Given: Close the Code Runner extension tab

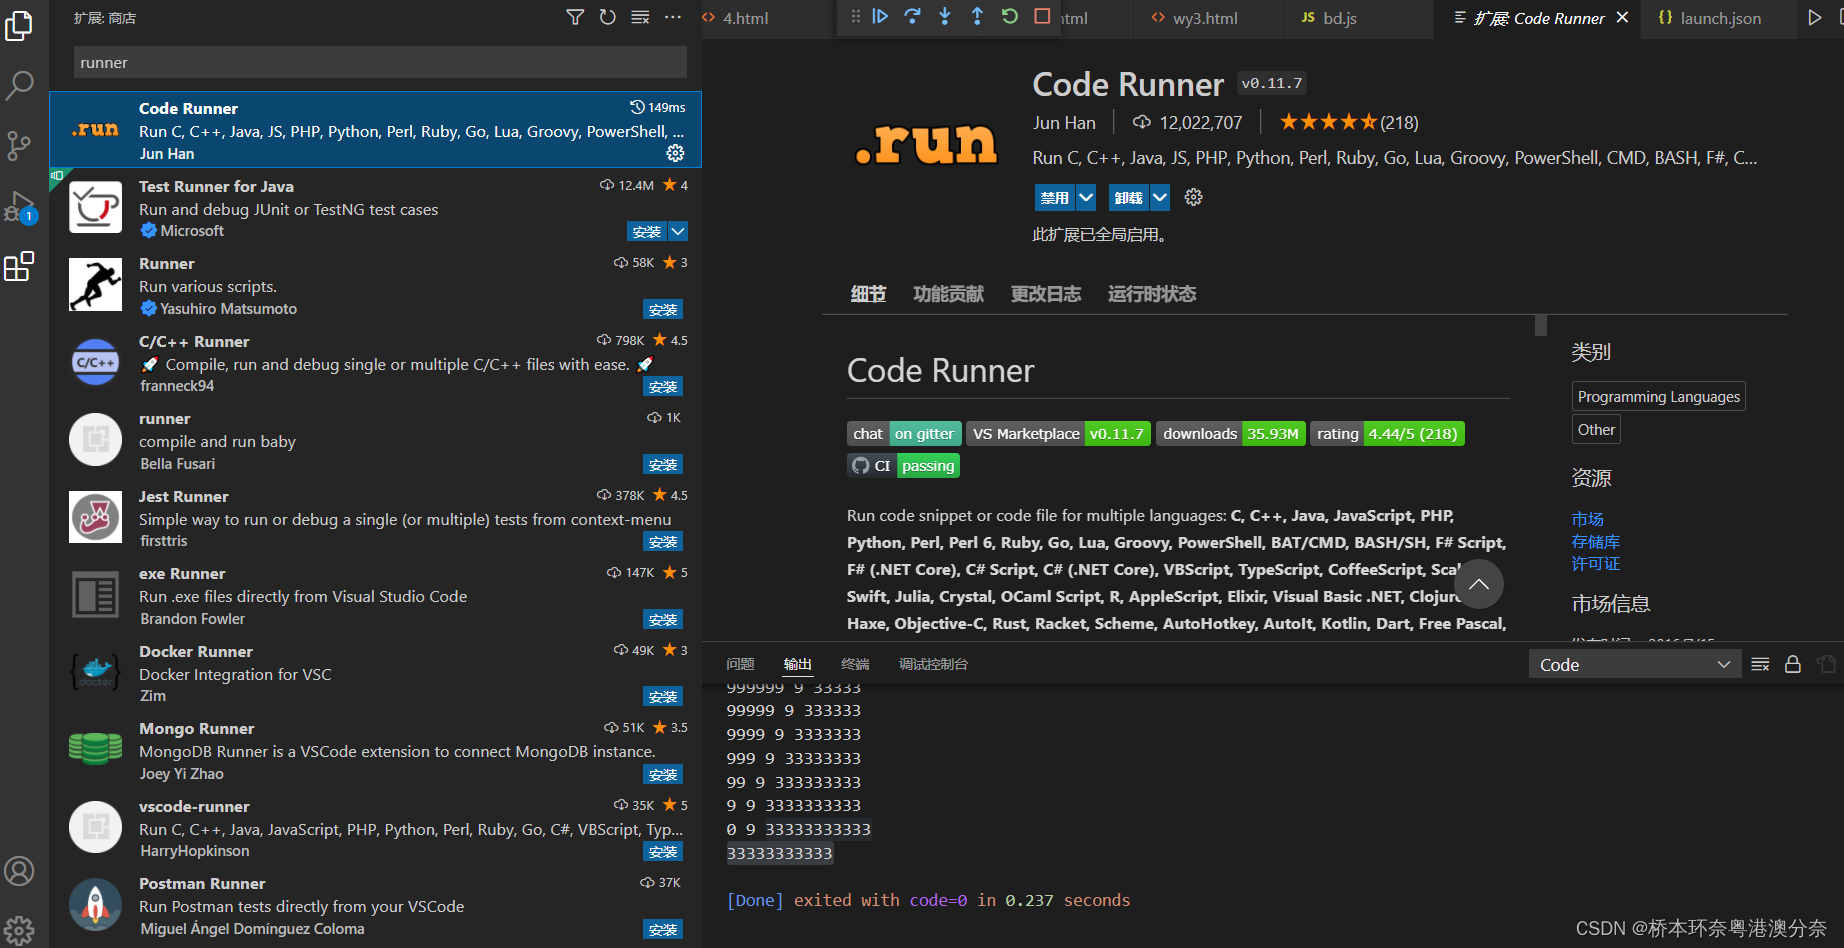Looking at the screenshot, I should 1622,17.
